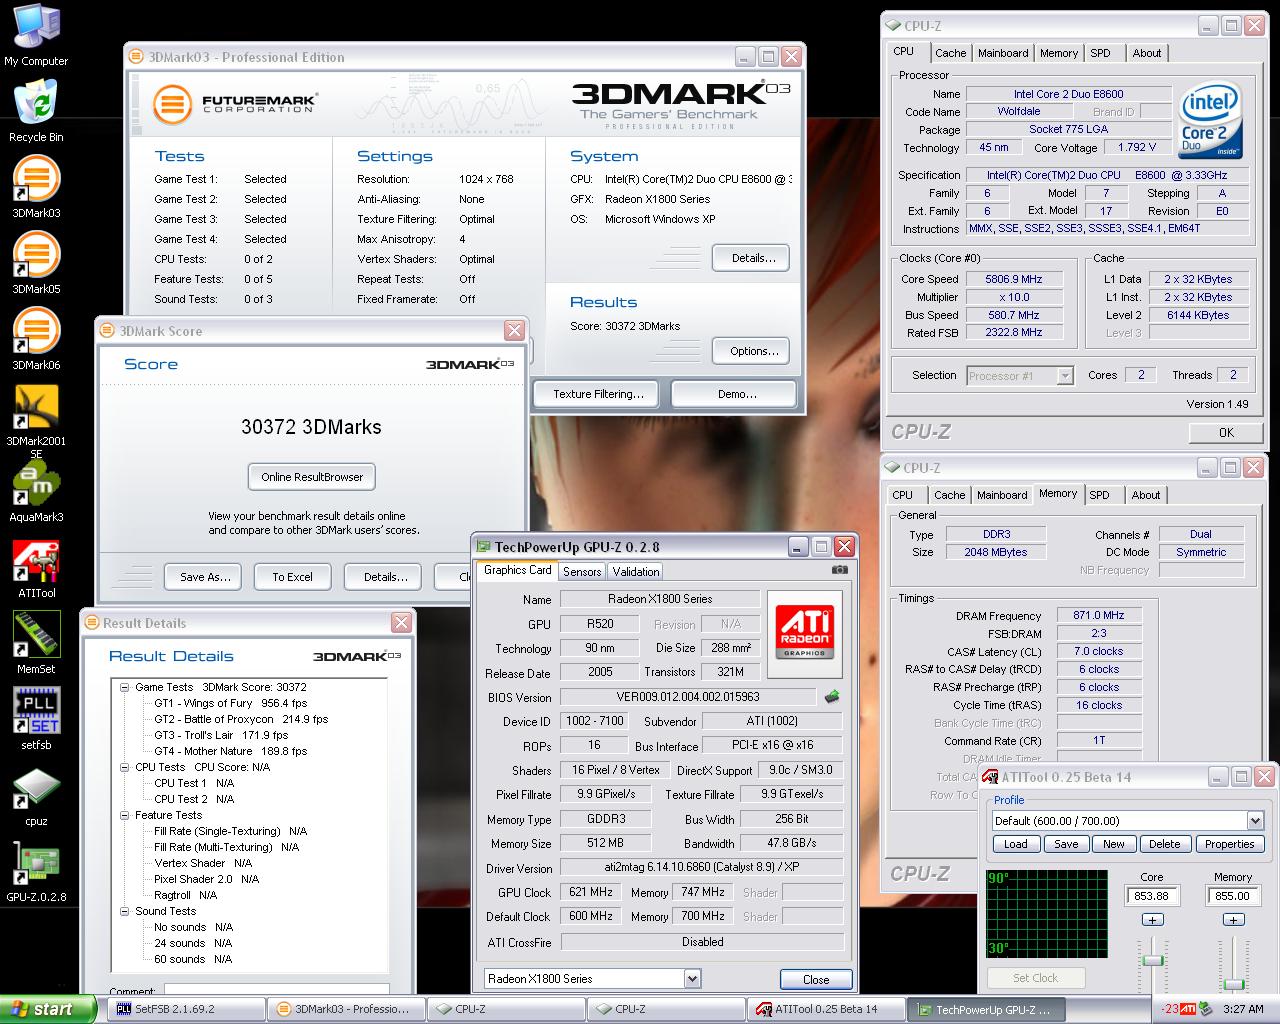The width and height of the screenshot is (1280, 1024).
Task: Launch the 3DMark05 desktop shortcut
Action: [36, 263]
